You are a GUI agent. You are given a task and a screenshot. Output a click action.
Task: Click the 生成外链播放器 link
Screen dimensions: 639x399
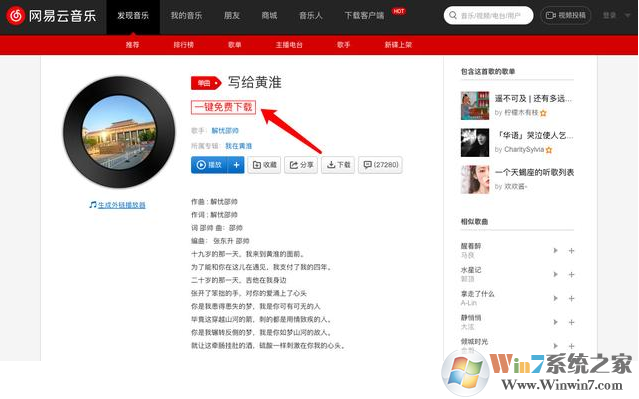(x=121, y=205)
